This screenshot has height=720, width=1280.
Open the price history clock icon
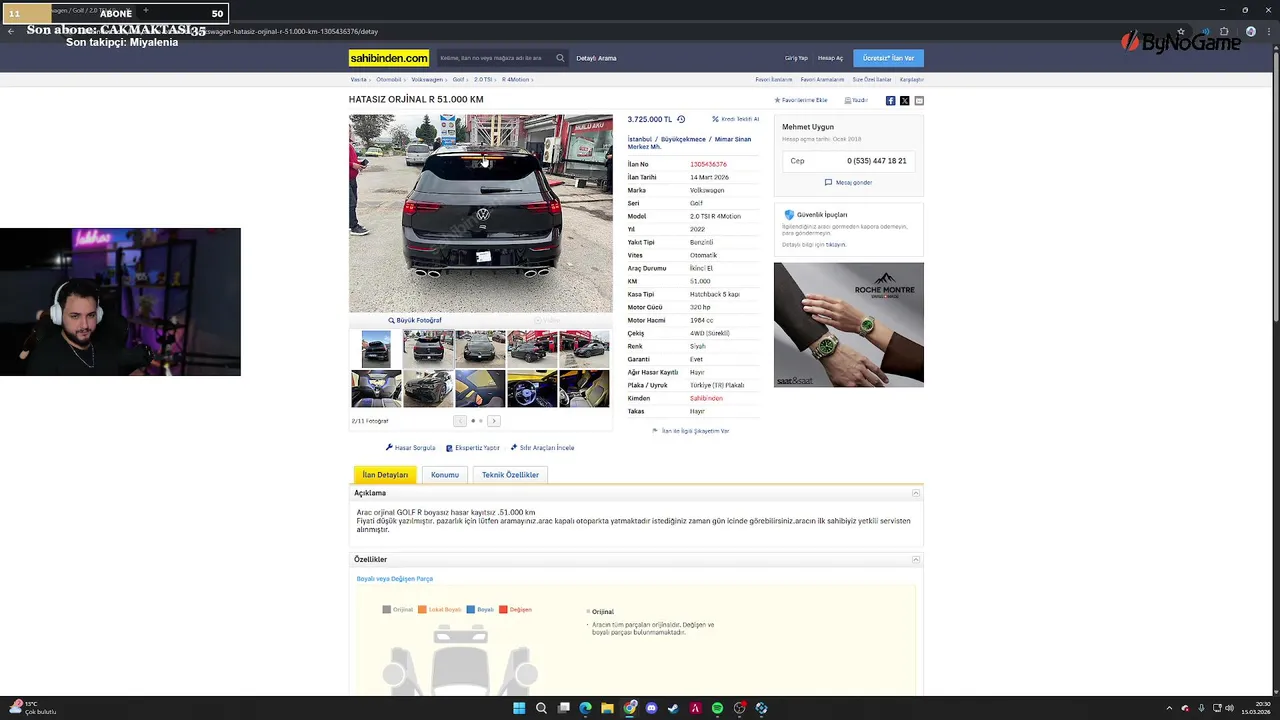click(x=681, y=119)
